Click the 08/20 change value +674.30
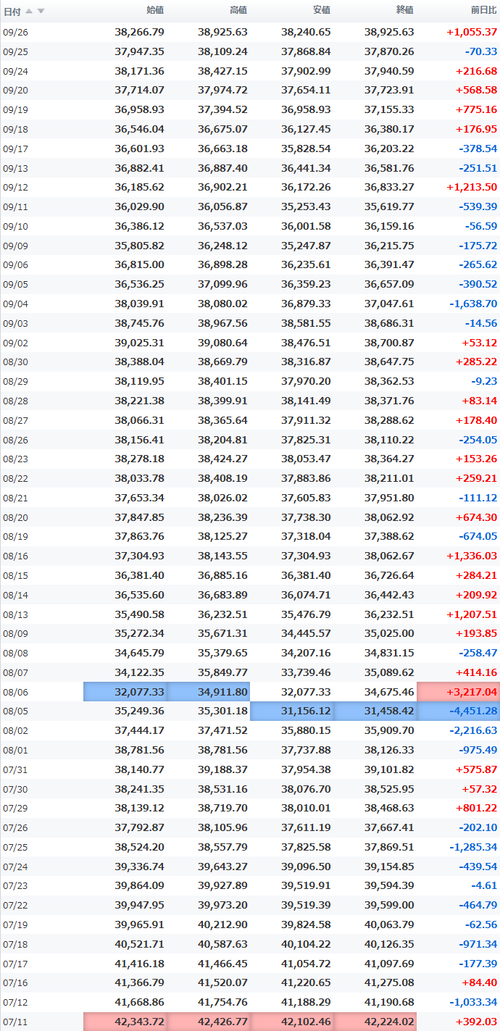 click(x=477, y=517)
